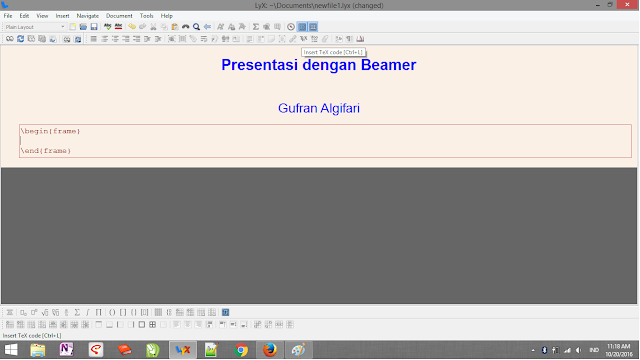Toggle the math toolbar button

pos(302,27)
